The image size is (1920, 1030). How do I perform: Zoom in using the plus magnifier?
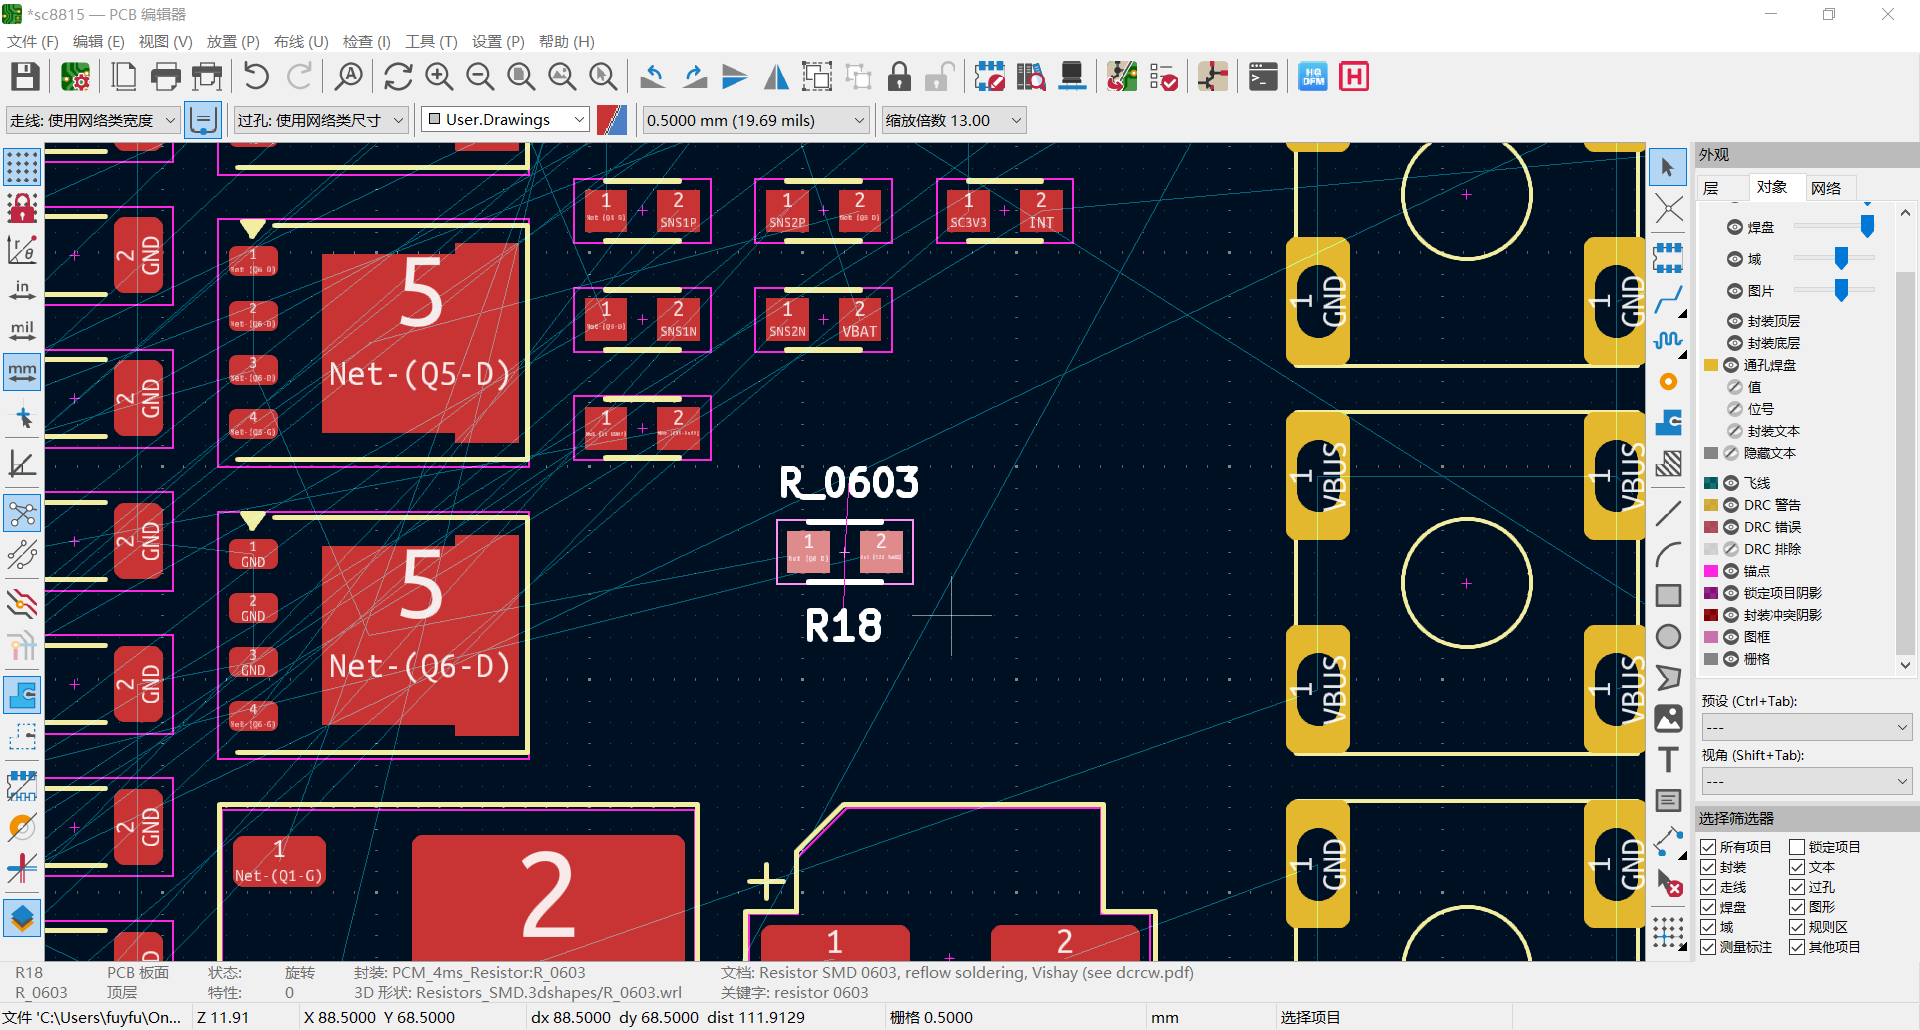[x=439, y=77]
